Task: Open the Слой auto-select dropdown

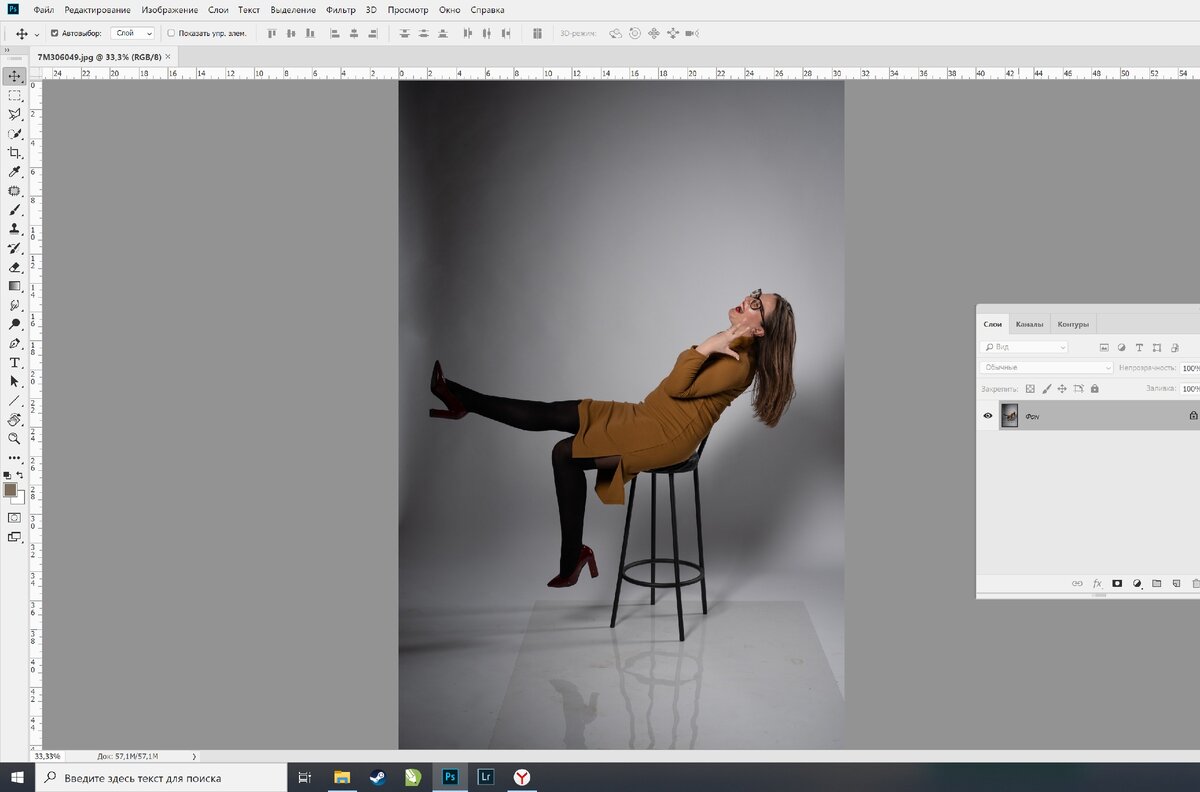Action: [132, 33]
